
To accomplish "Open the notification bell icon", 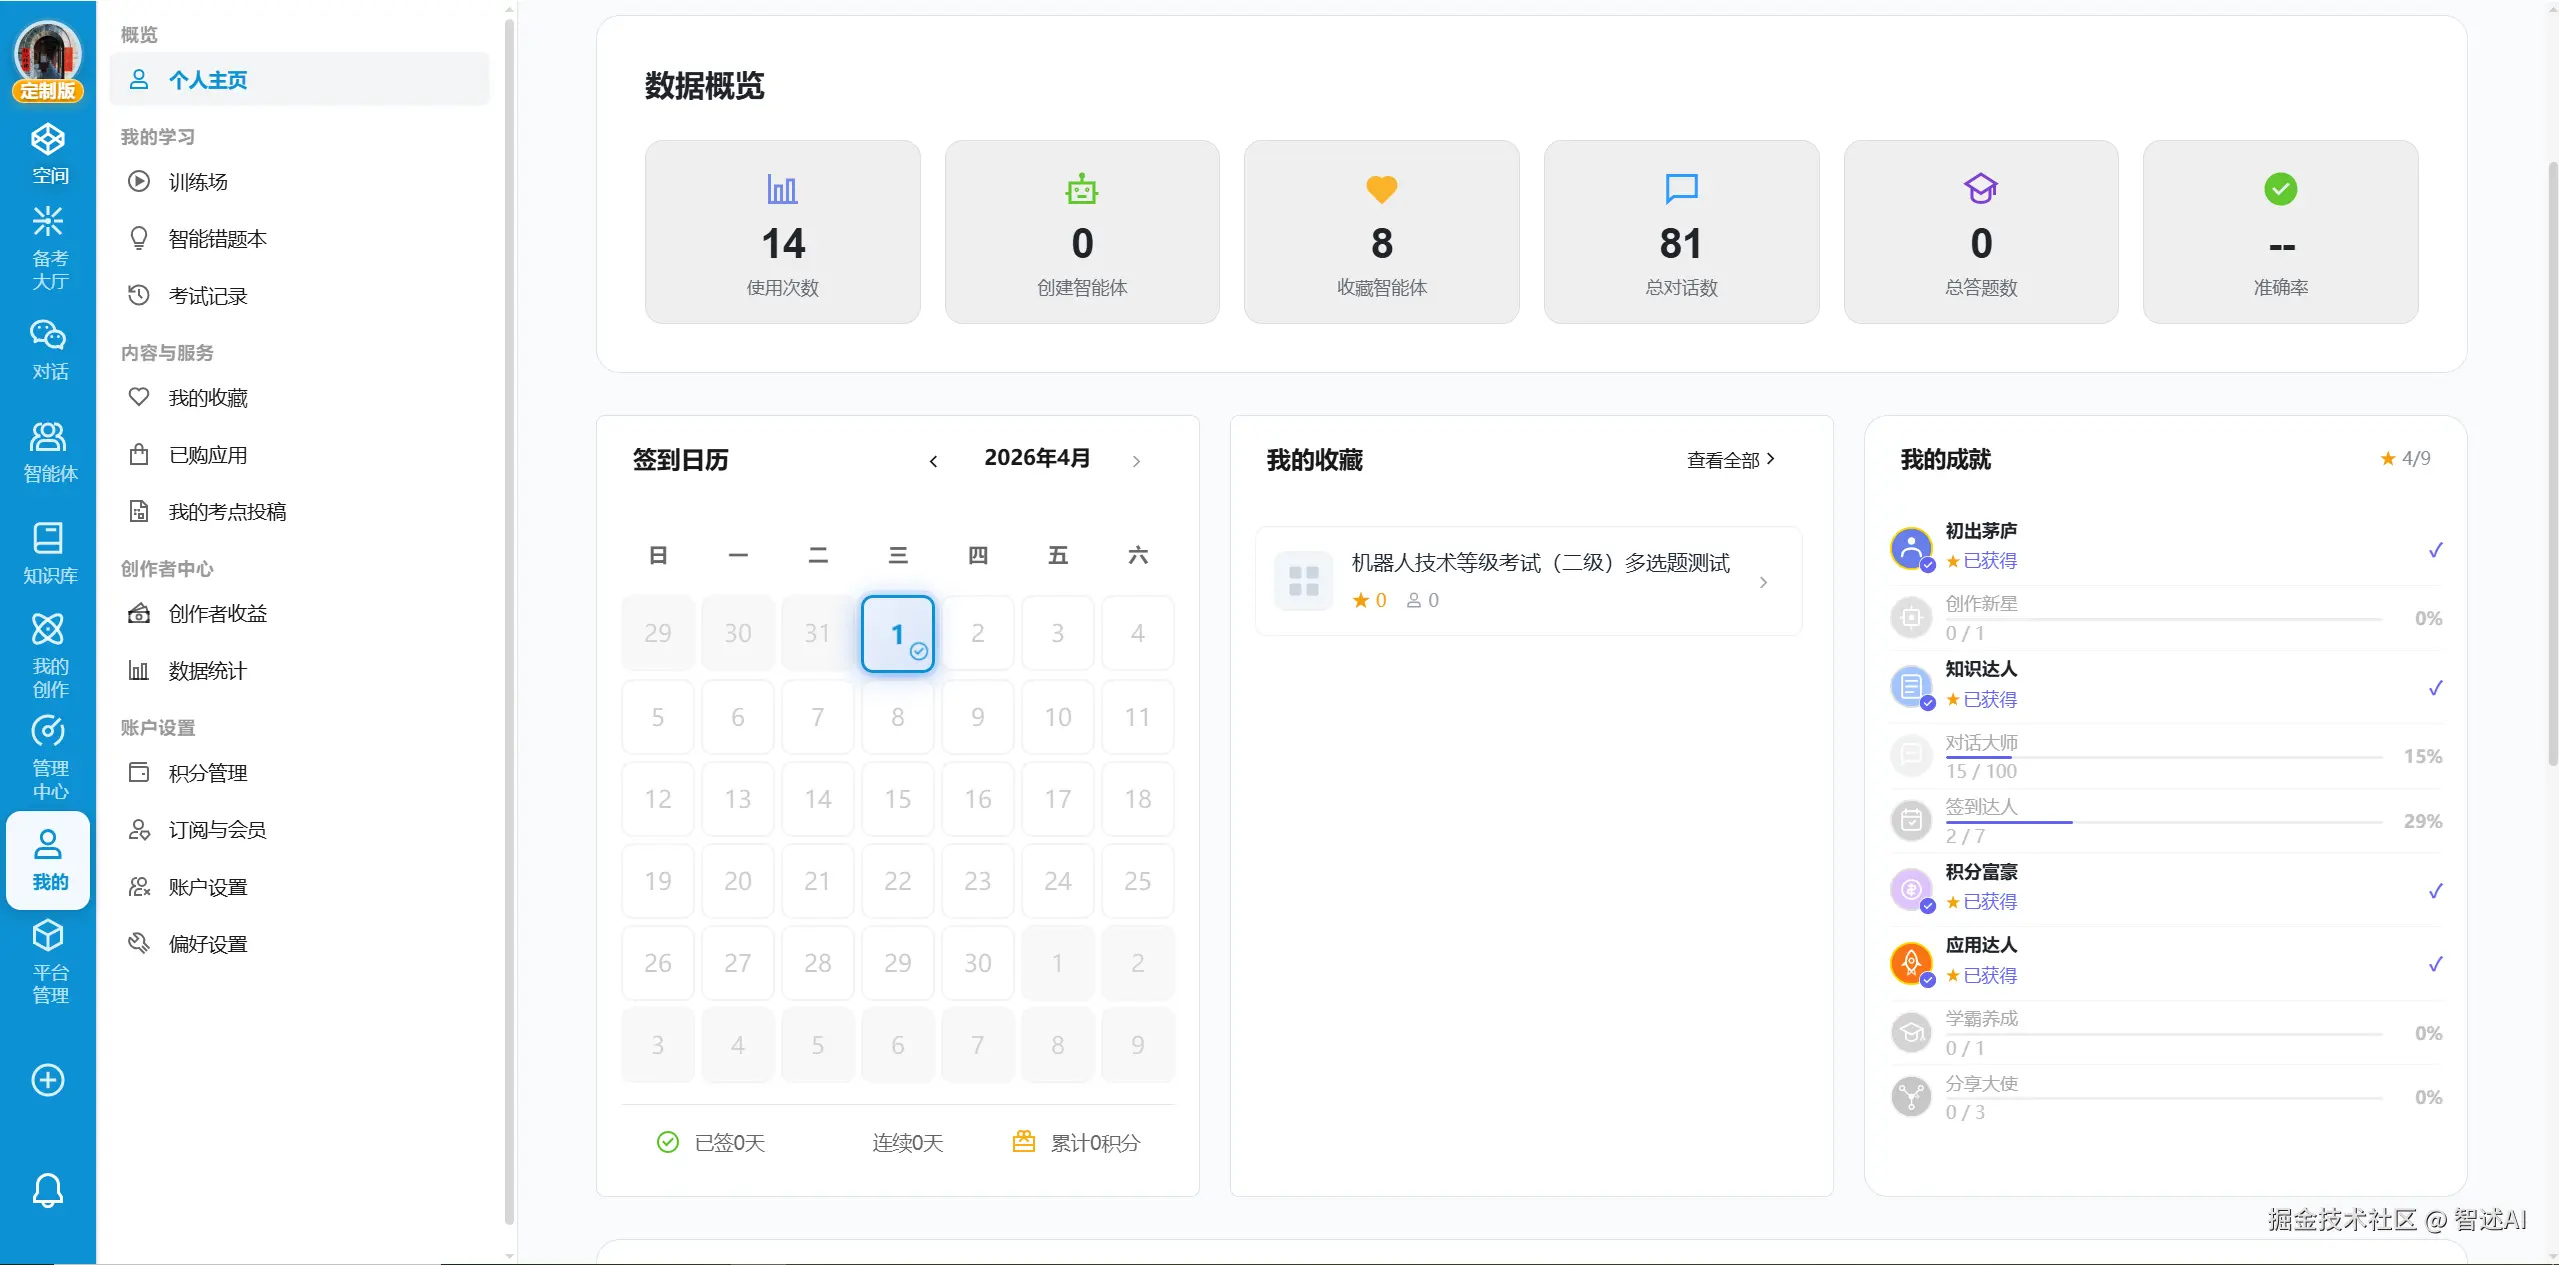I will point(48,1190).
